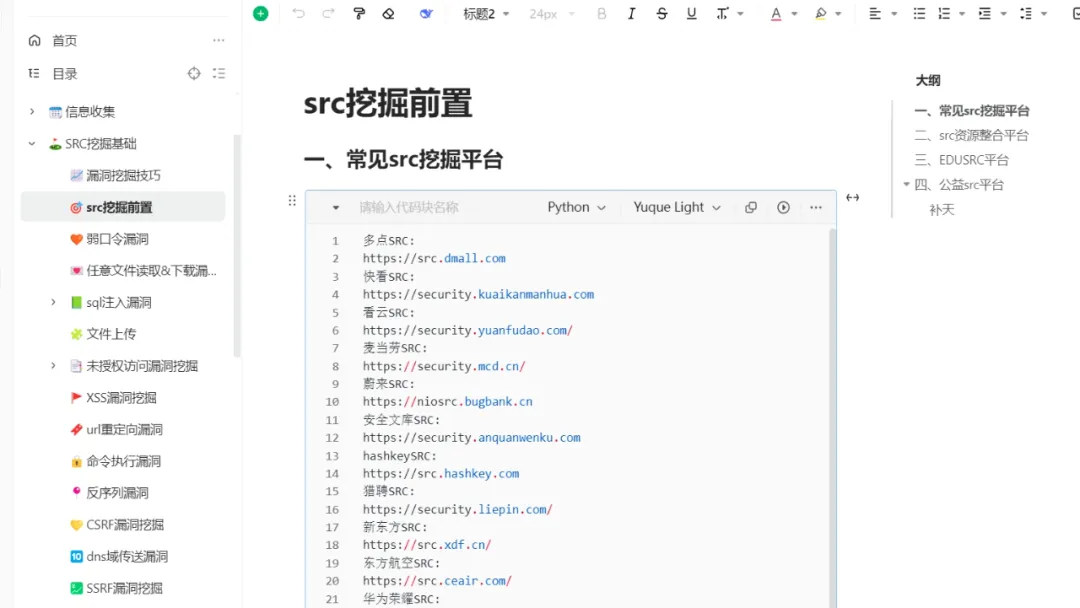The width and height of the screenshot is (1080, 608).
Task: Activate the format painter tool
Action: [x=359, y=13]
